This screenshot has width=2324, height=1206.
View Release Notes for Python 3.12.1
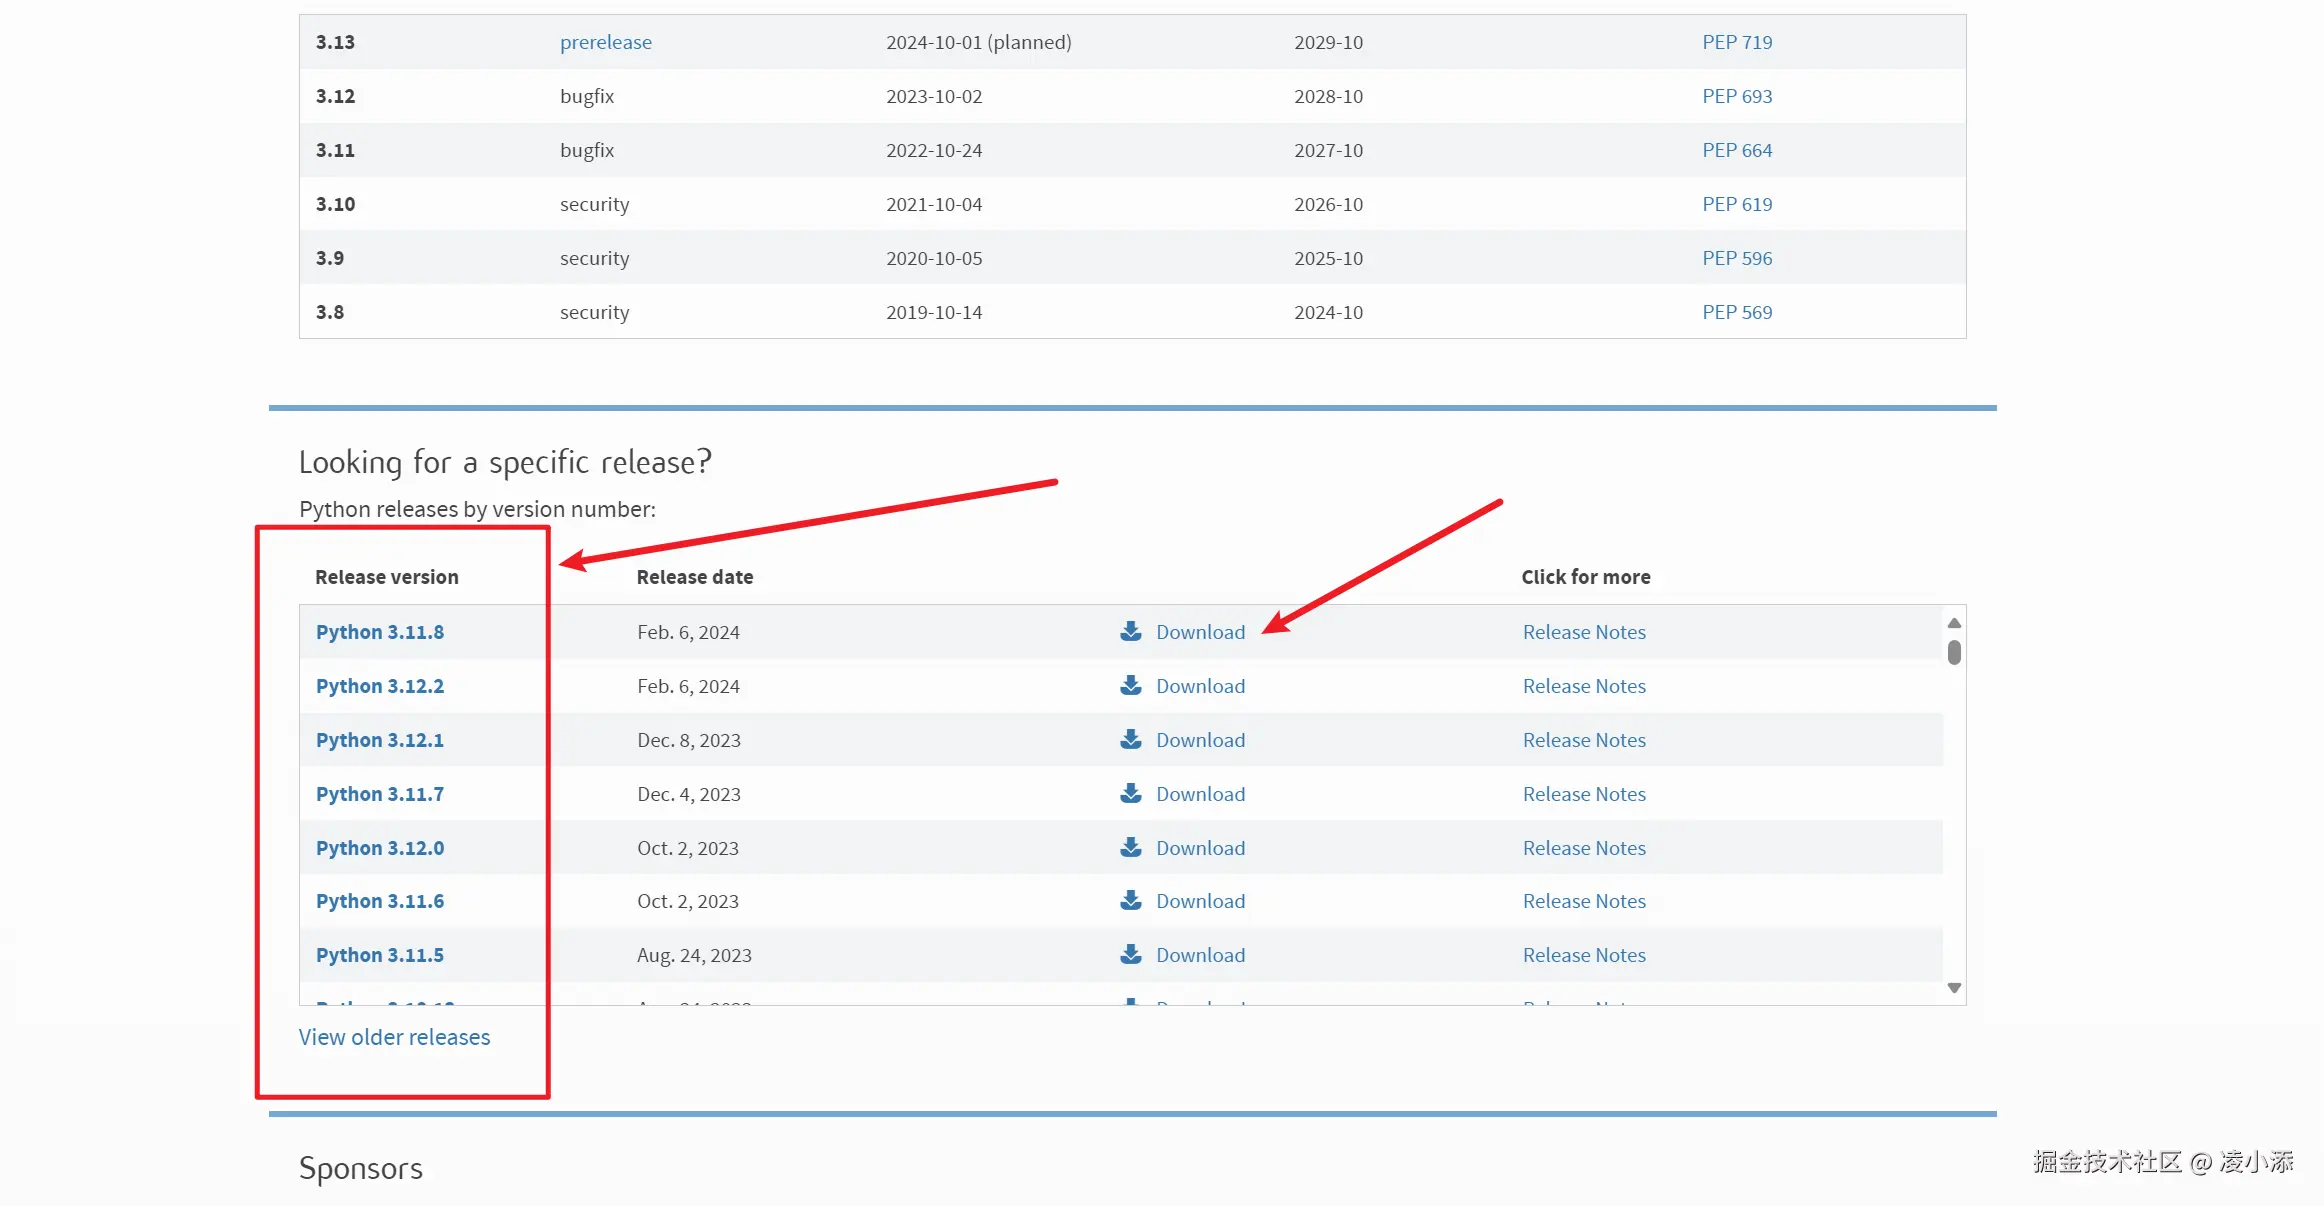(1583, 740)
